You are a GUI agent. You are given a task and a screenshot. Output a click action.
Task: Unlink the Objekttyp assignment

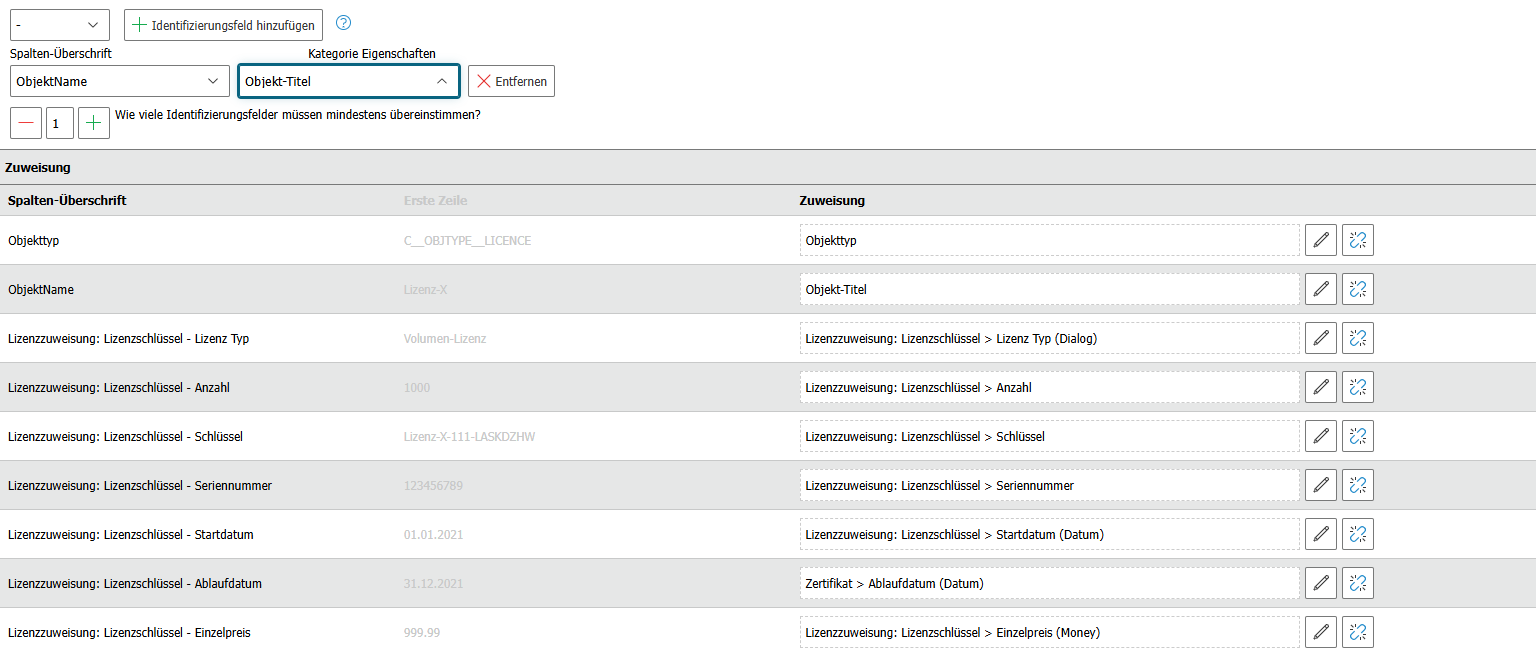point(1358,240)
